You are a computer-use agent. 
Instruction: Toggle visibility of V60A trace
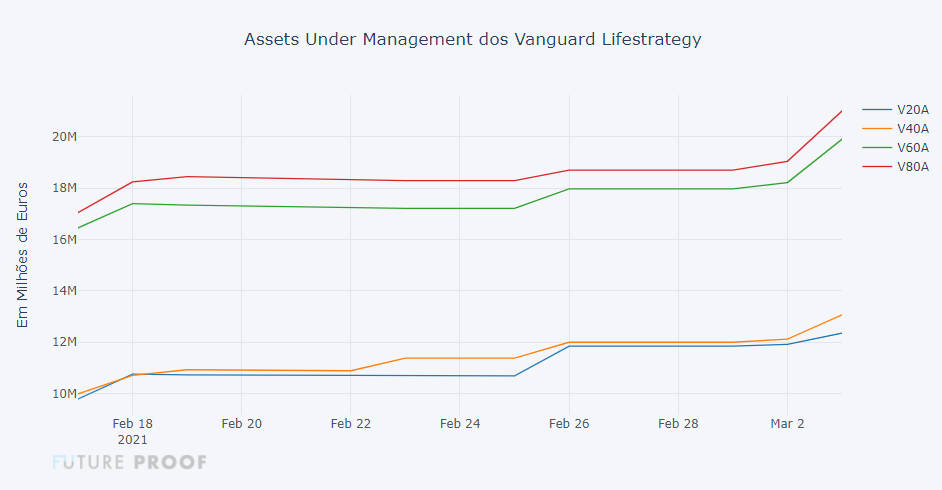coord(913,147)
